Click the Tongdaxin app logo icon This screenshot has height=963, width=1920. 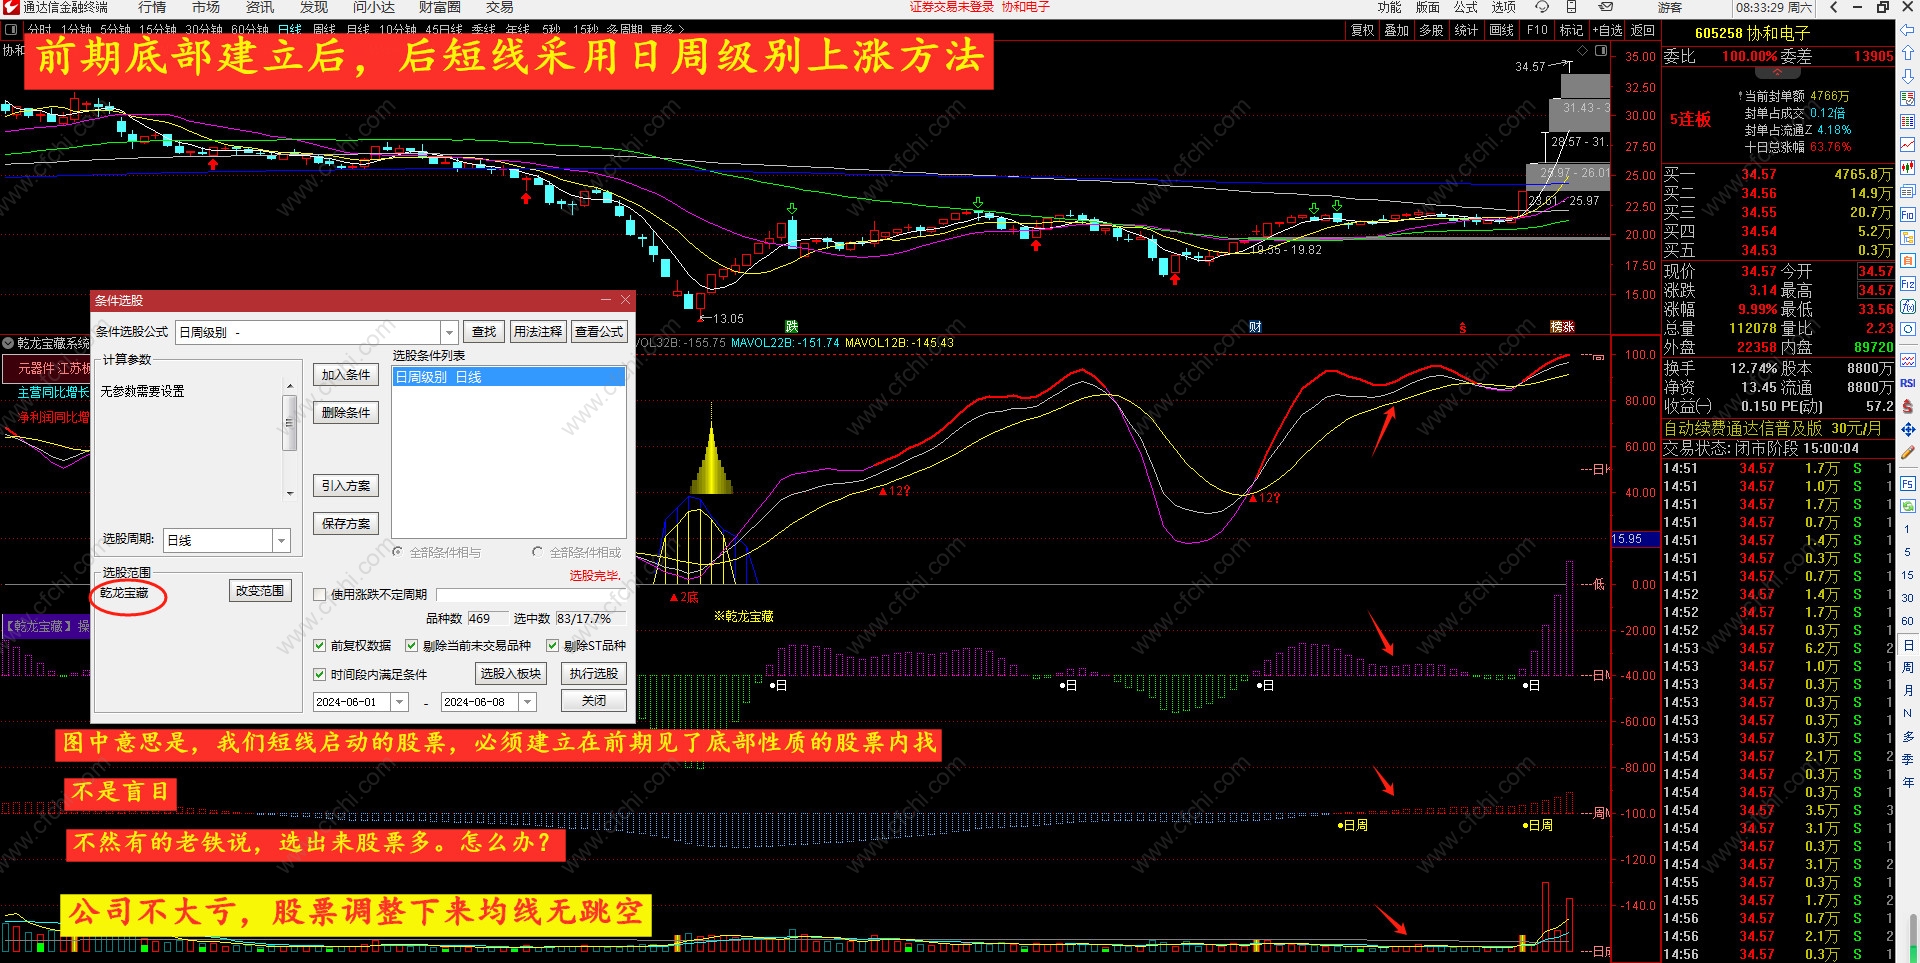coord(10,7)
